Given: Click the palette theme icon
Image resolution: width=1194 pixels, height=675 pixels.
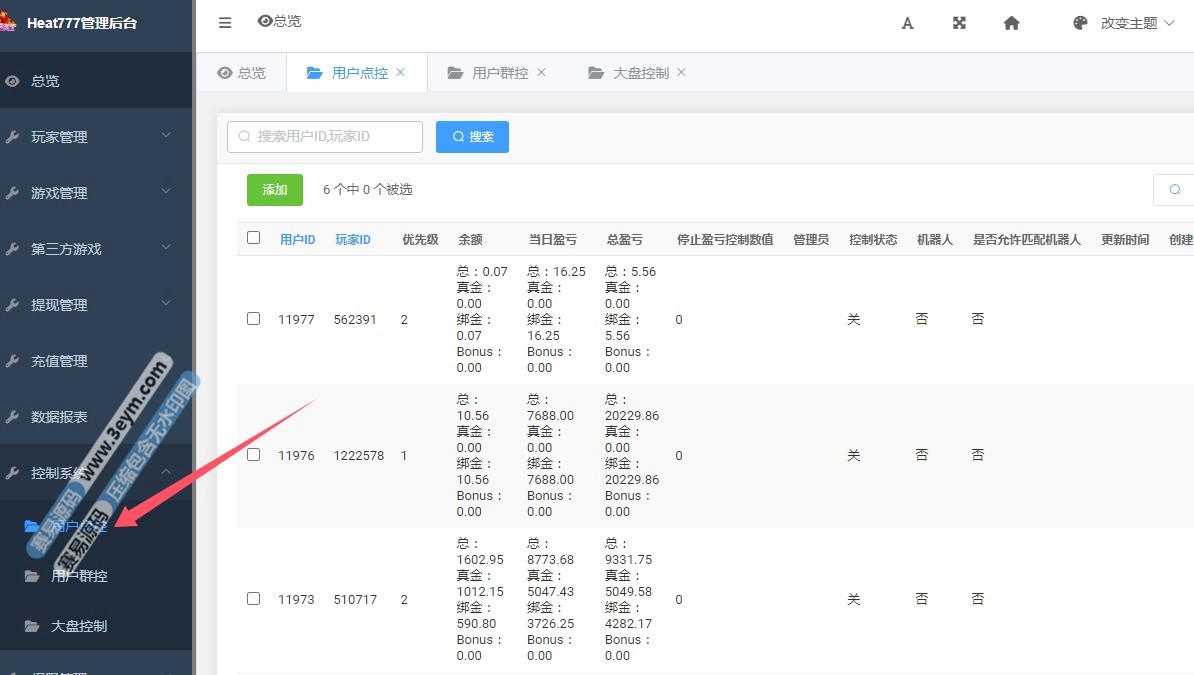Looking at the screenshot, I should point(1080,23).
